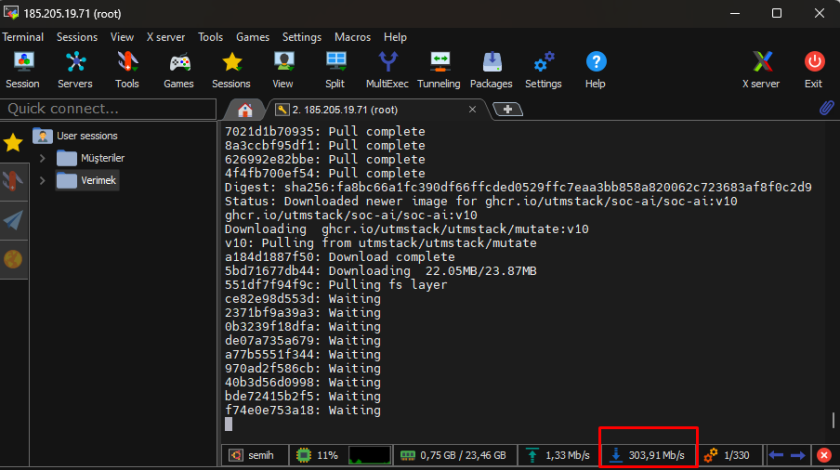Click the Quick connect input field
Viewport: 840px width, 470px height.
coord(108,108)
